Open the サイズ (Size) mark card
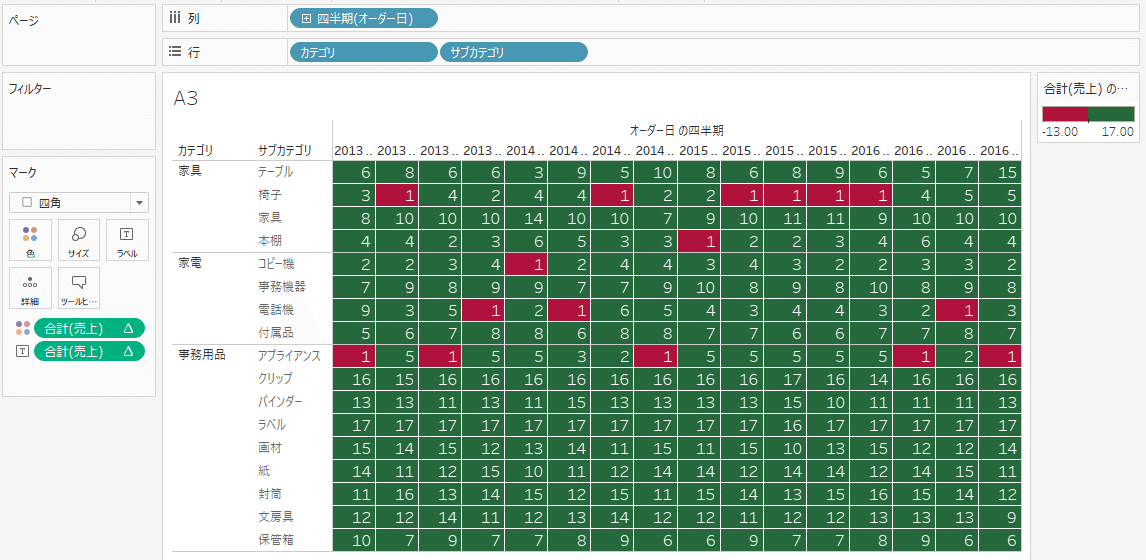1146x560 pixels. tap(79, 240)
